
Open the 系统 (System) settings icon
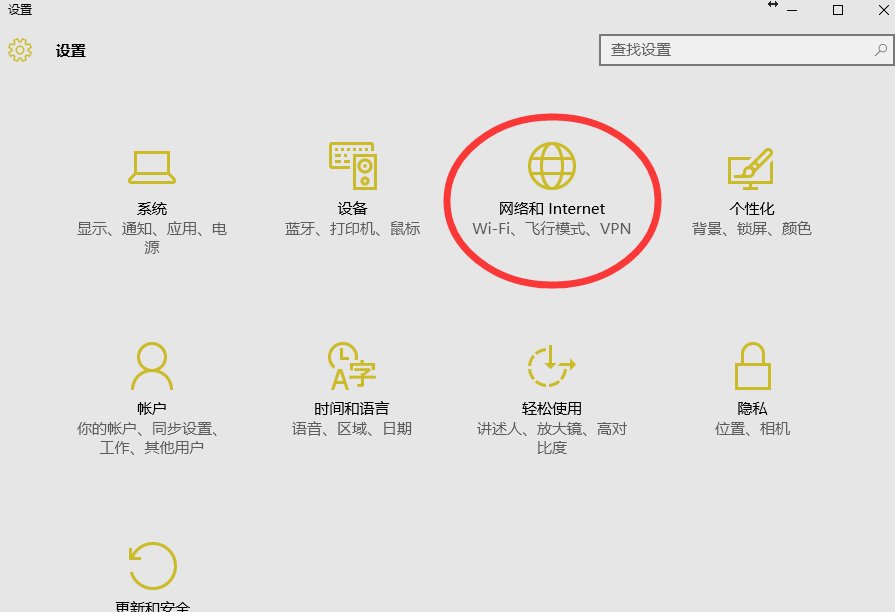pyautogui.click(x=152, y=165)
